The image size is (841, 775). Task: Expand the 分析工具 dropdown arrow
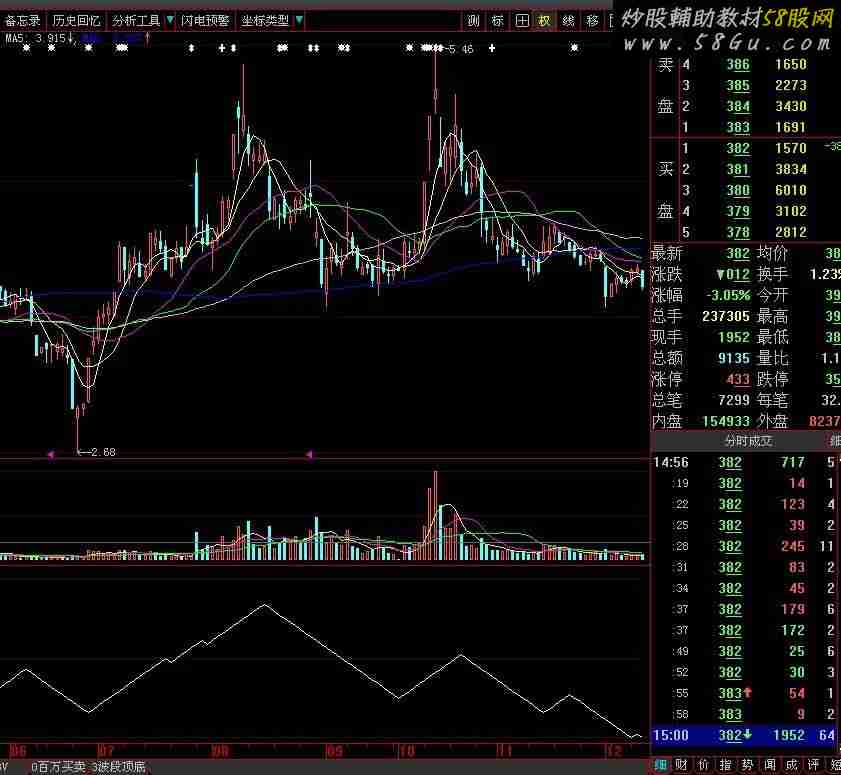169,20
